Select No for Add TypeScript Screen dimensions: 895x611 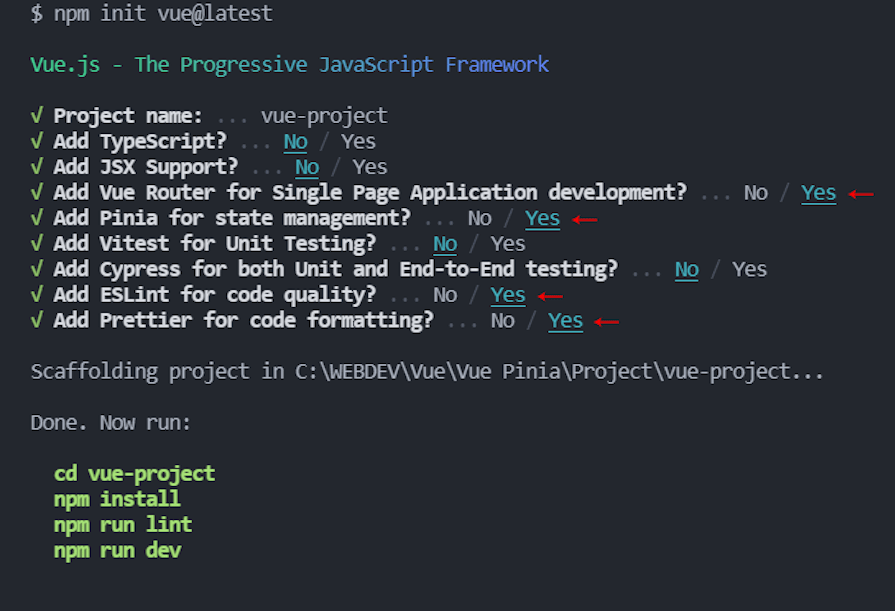click(x=296, y=142)
